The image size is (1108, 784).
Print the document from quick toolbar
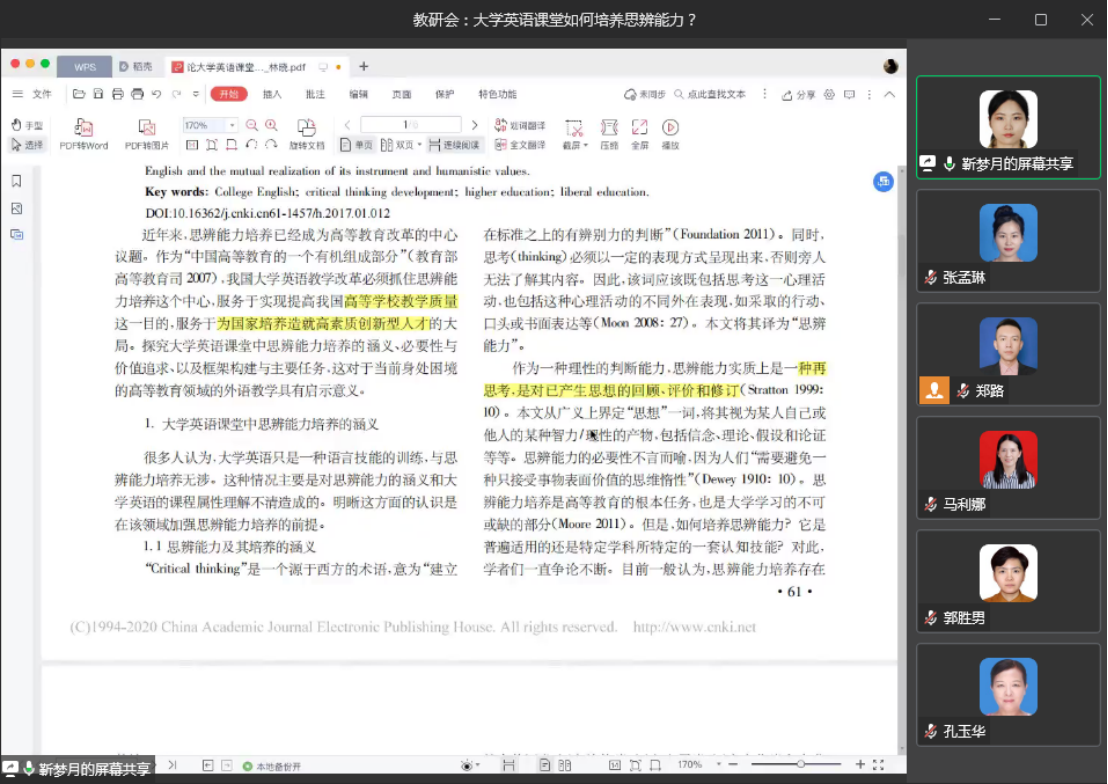[x=117, y=94]
